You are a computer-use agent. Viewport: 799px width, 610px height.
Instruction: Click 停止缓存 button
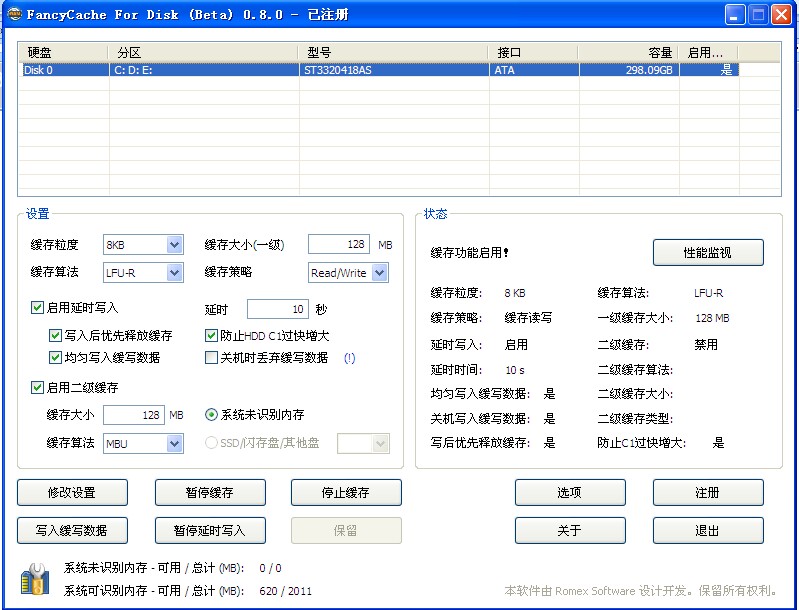(x=346, y=492)
